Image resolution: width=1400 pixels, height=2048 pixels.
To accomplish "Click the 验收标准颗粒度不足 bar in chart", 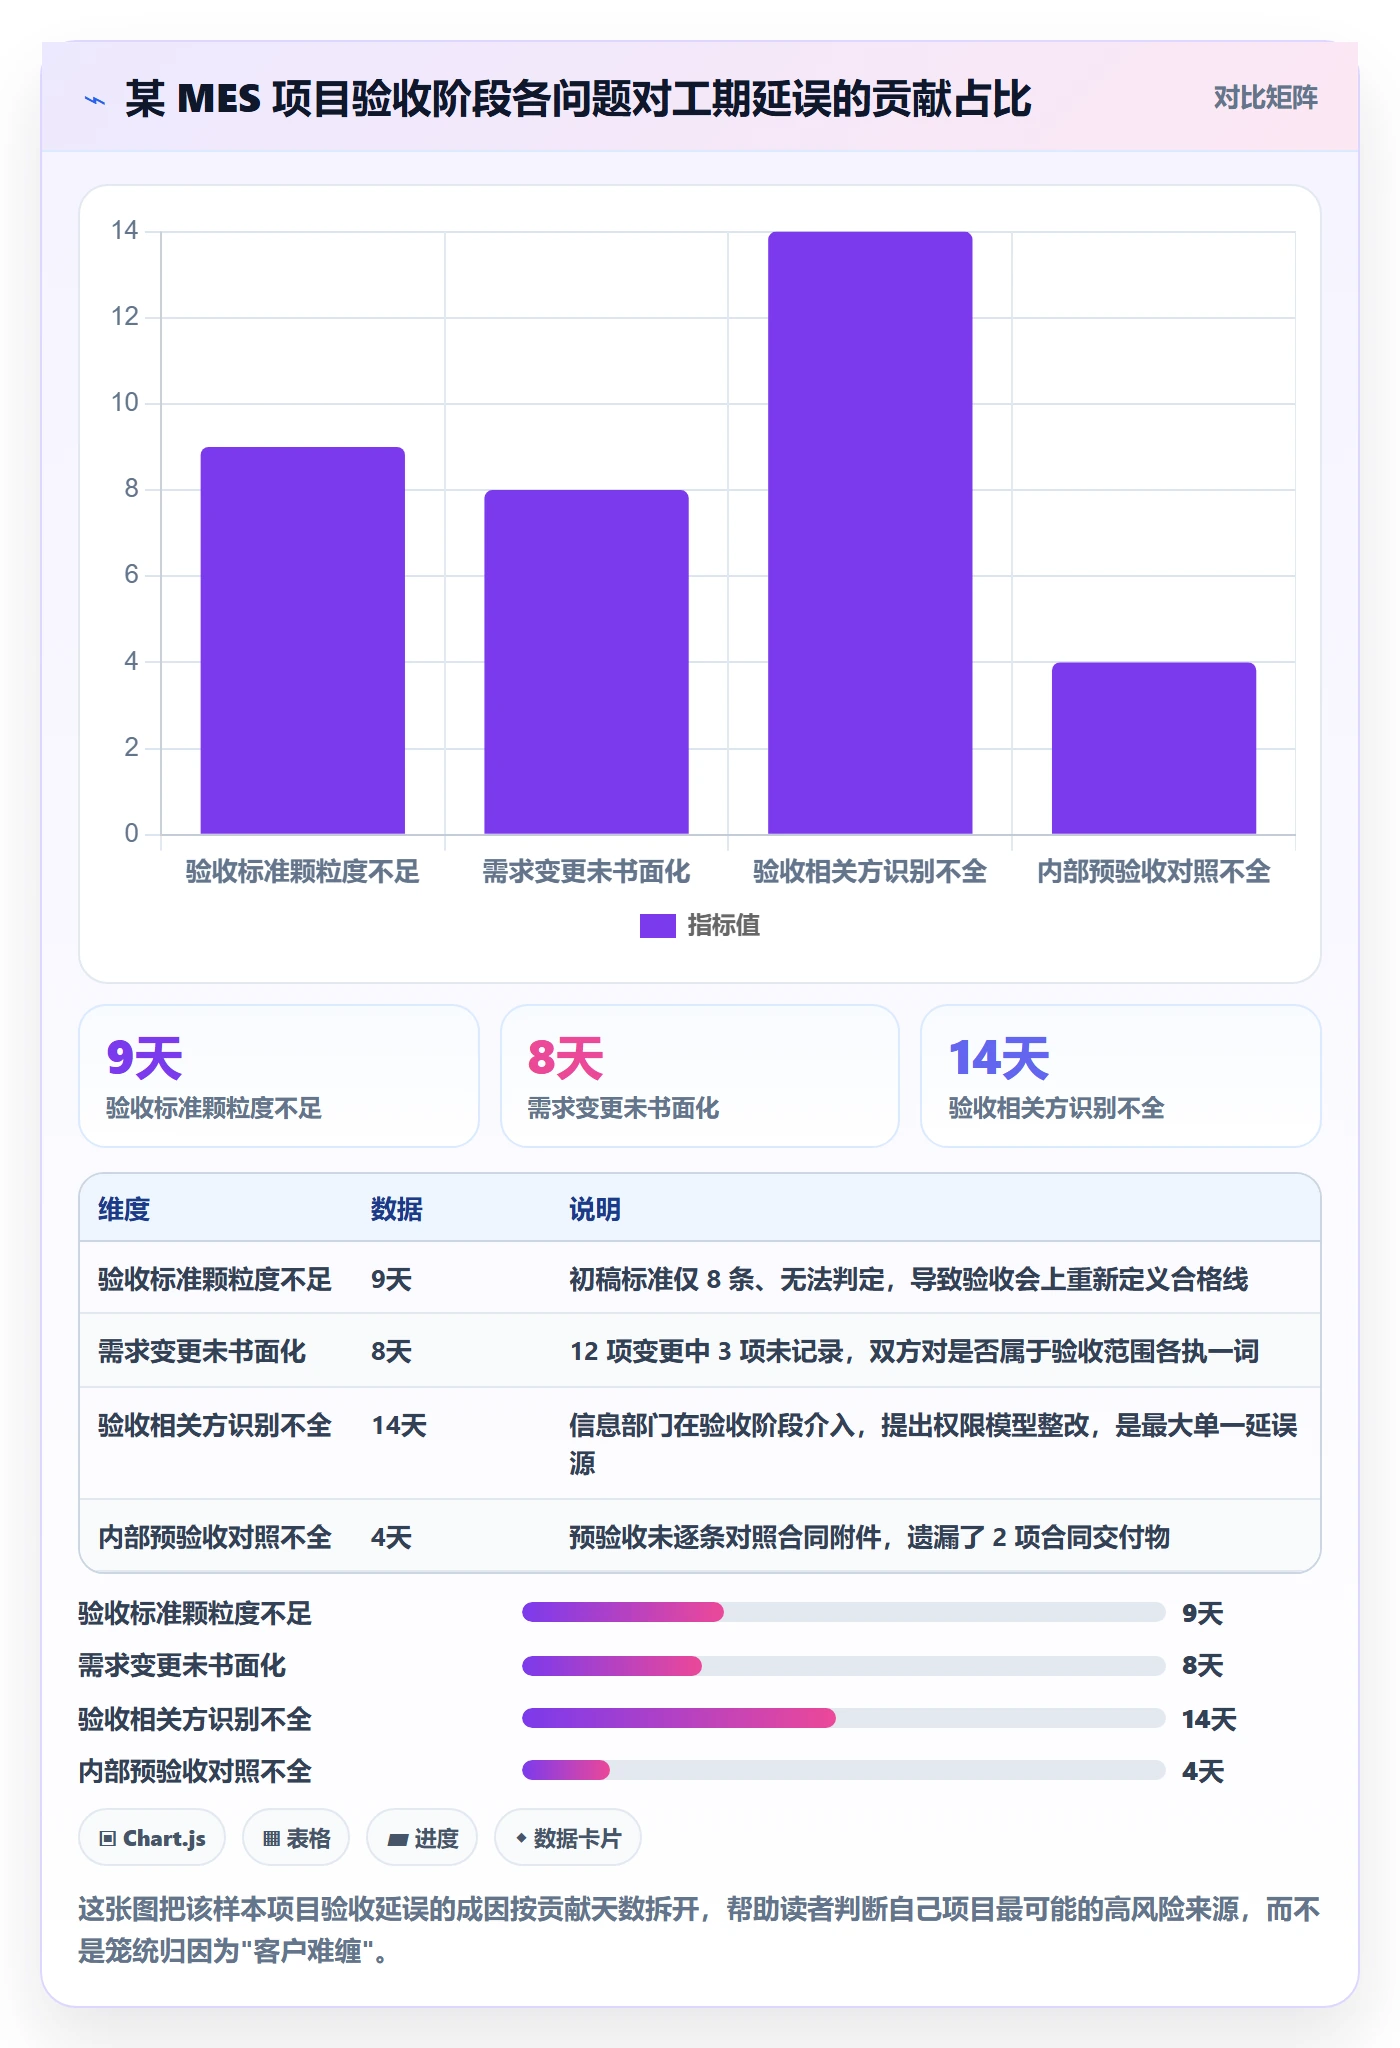I will tap(303, 640).
